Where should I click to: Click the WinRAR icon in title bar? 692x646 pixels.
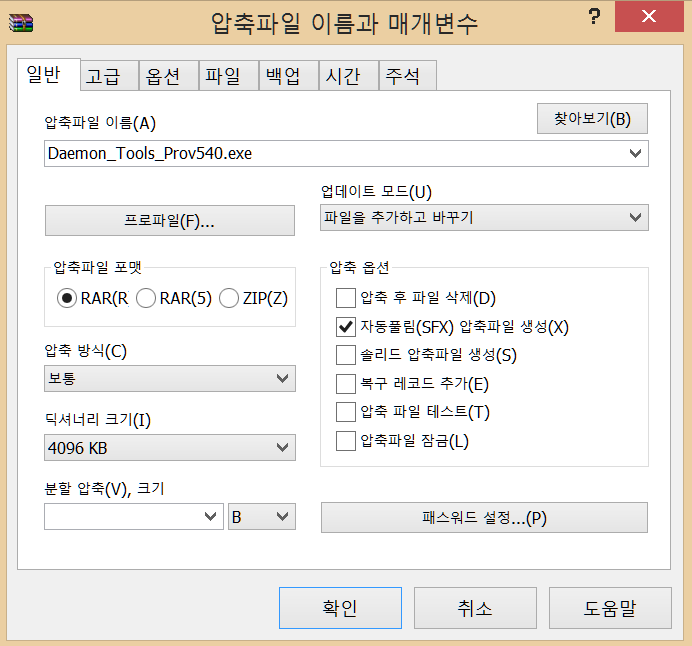click(x=21, y=23)
